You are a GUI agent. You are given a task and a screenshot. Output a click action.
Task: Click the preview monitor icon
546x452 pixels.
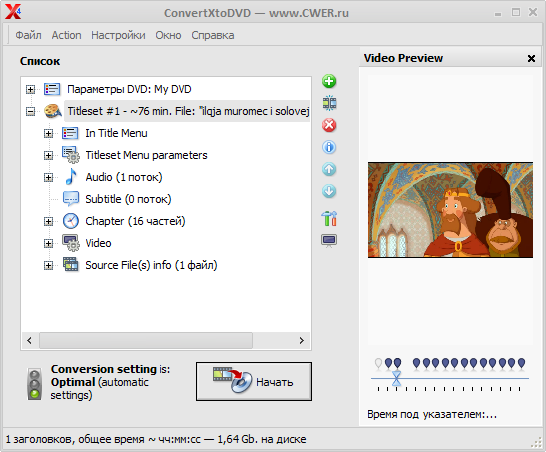coord(329,241)
